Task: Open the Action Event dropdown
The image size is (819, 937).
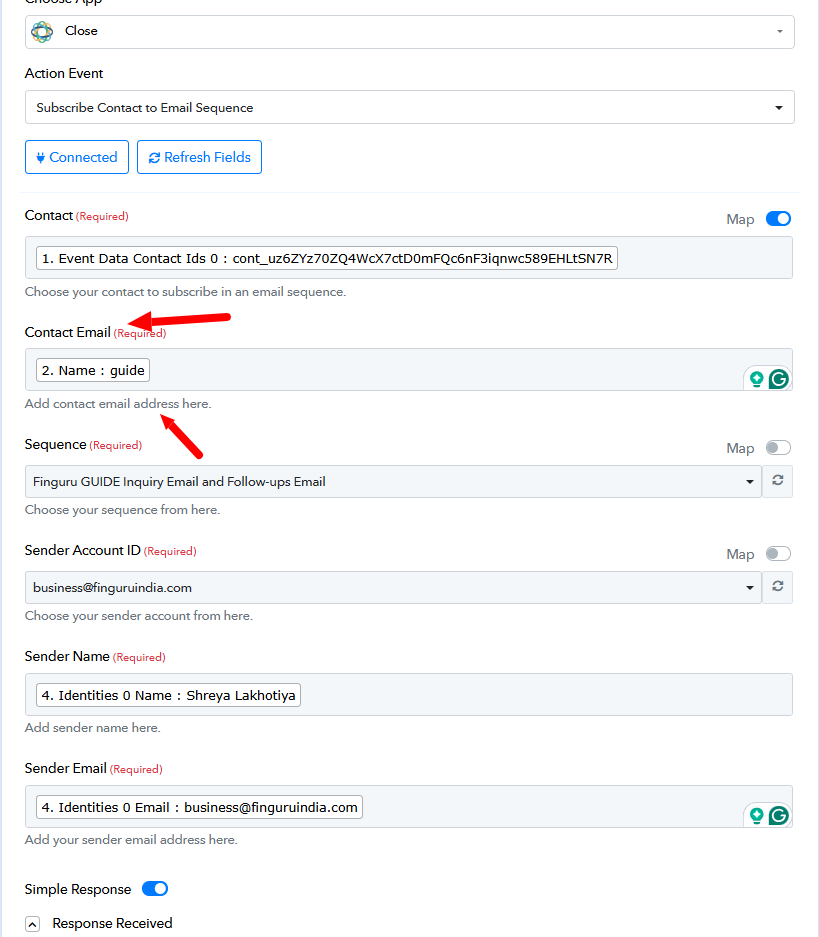Action: pos(409,108)
